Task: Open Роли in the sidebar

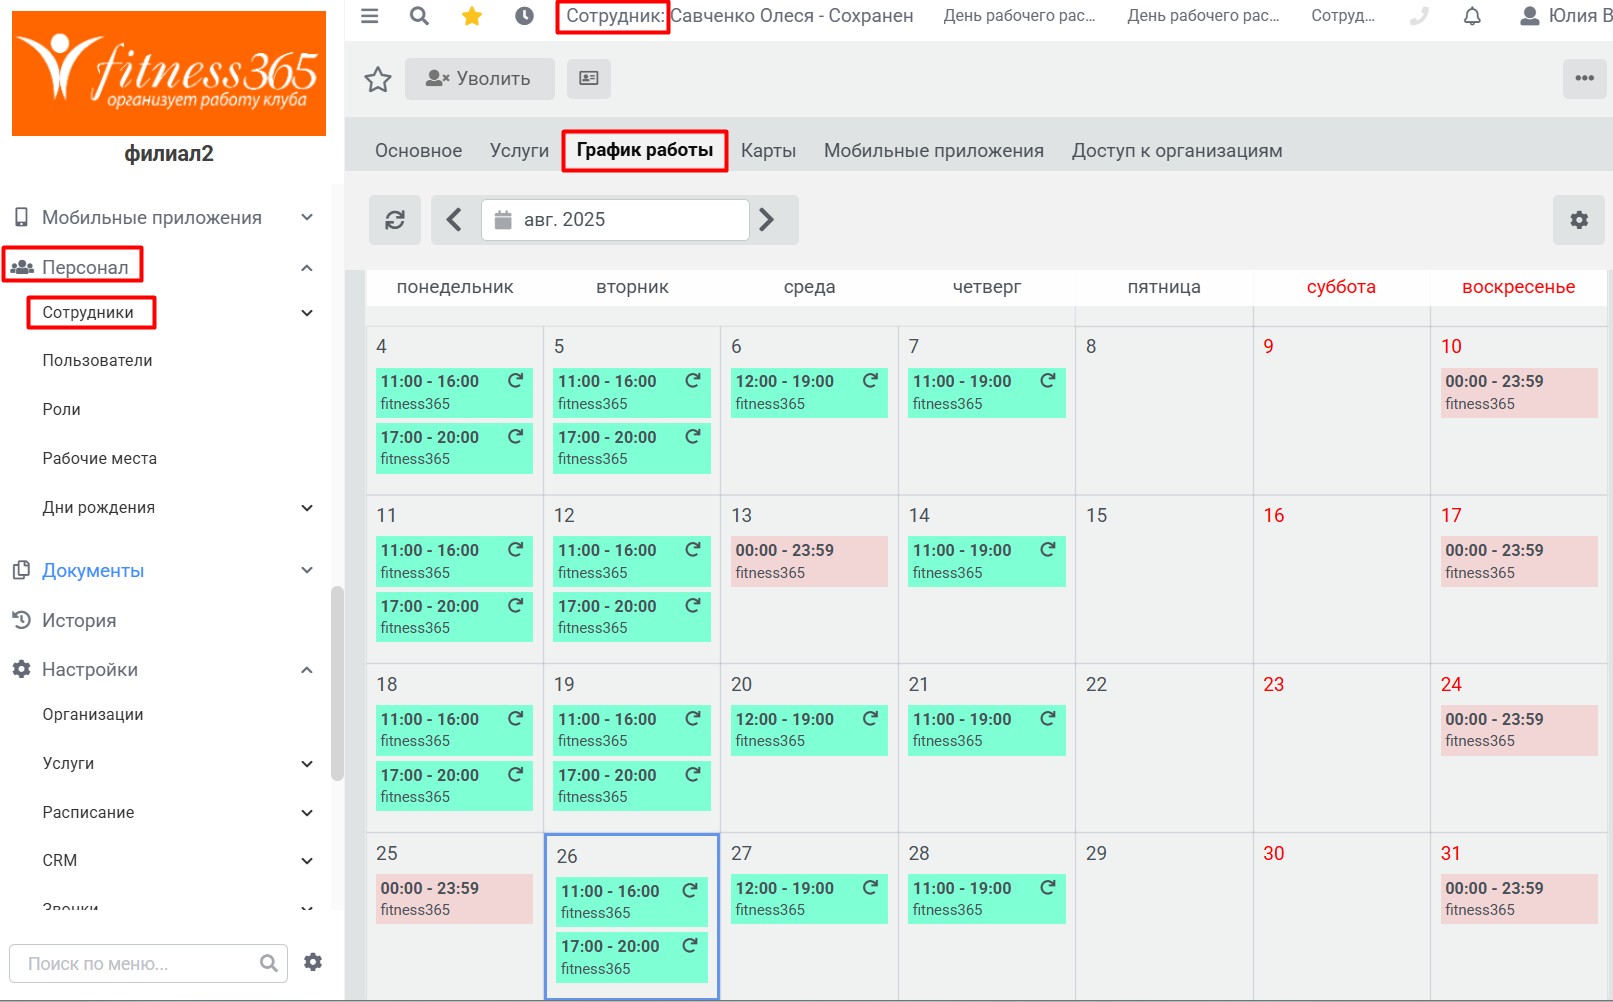Action: click(61, 410)
